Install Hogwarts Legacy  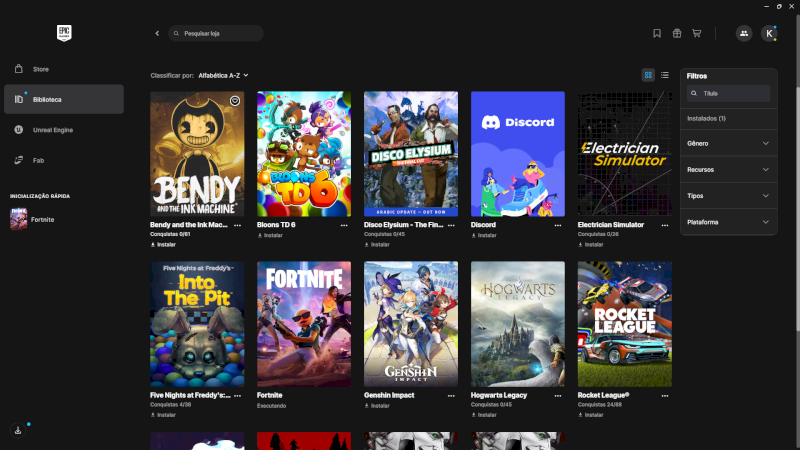(x=484, y=415)
